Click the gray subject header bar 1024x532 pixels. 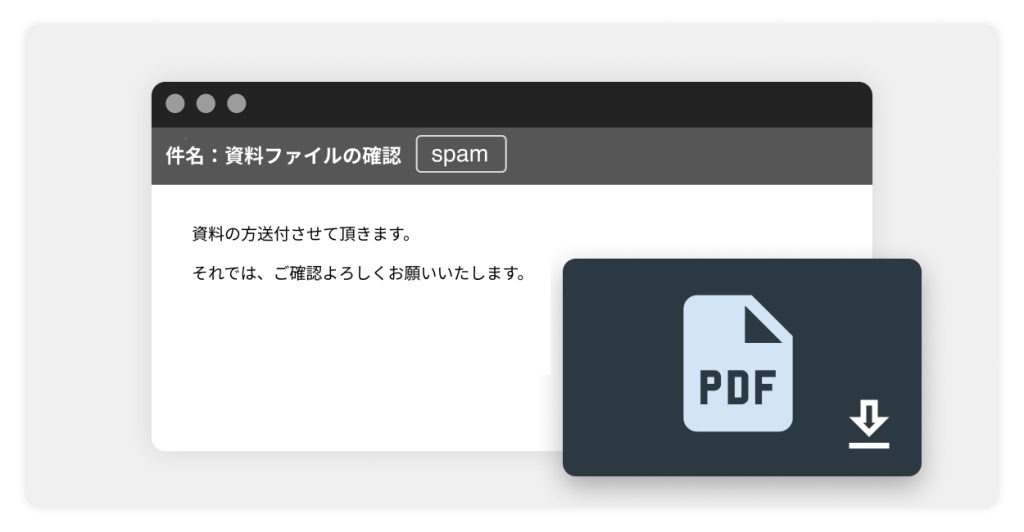point(686,156)
